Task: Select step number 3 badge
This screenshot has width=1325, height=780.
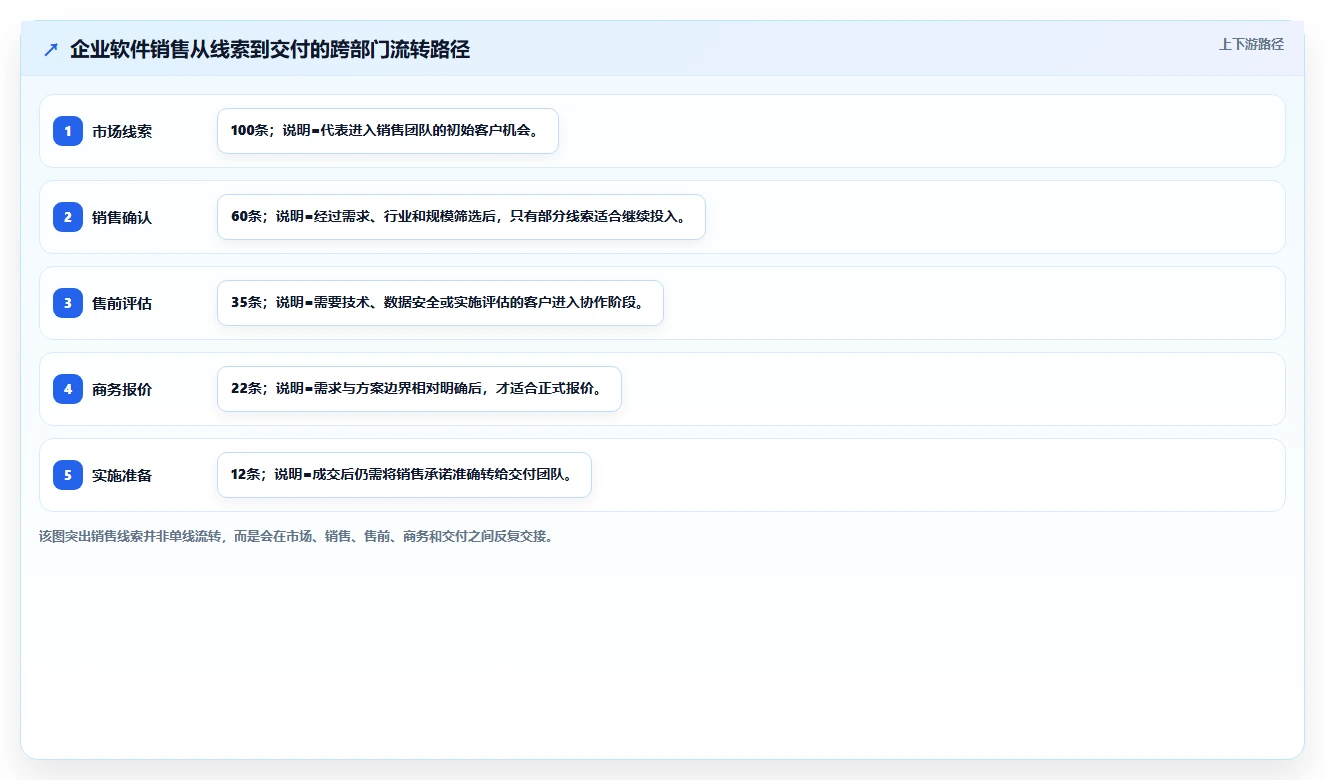Action: coord(68,303)
